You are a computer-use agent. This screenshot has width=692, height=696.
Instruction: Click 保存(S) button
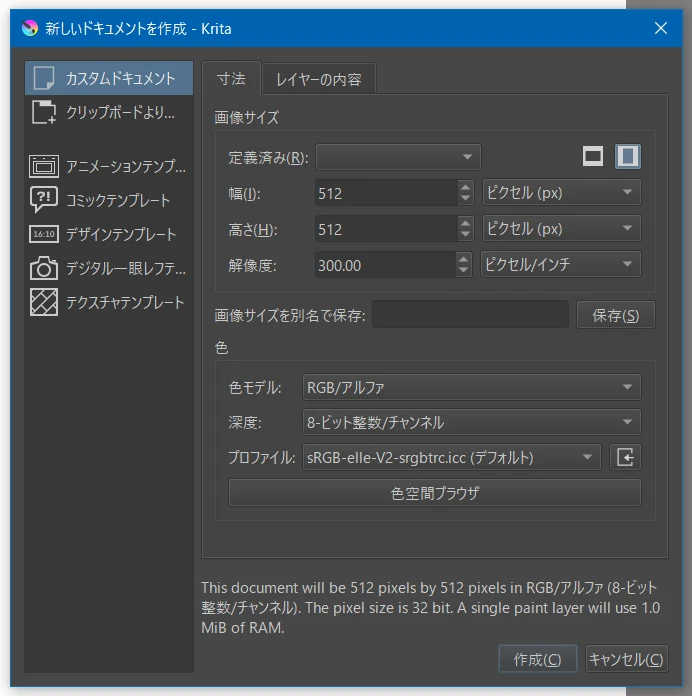(616, 315)
